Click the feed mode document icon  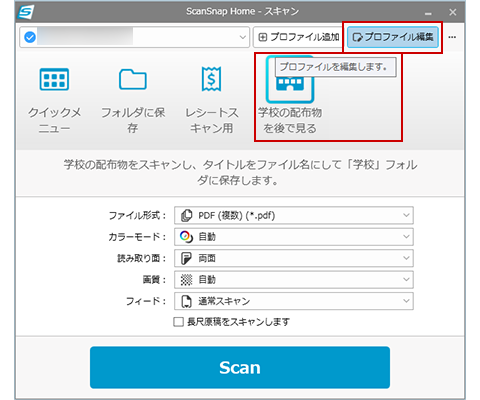pos(186,301)
